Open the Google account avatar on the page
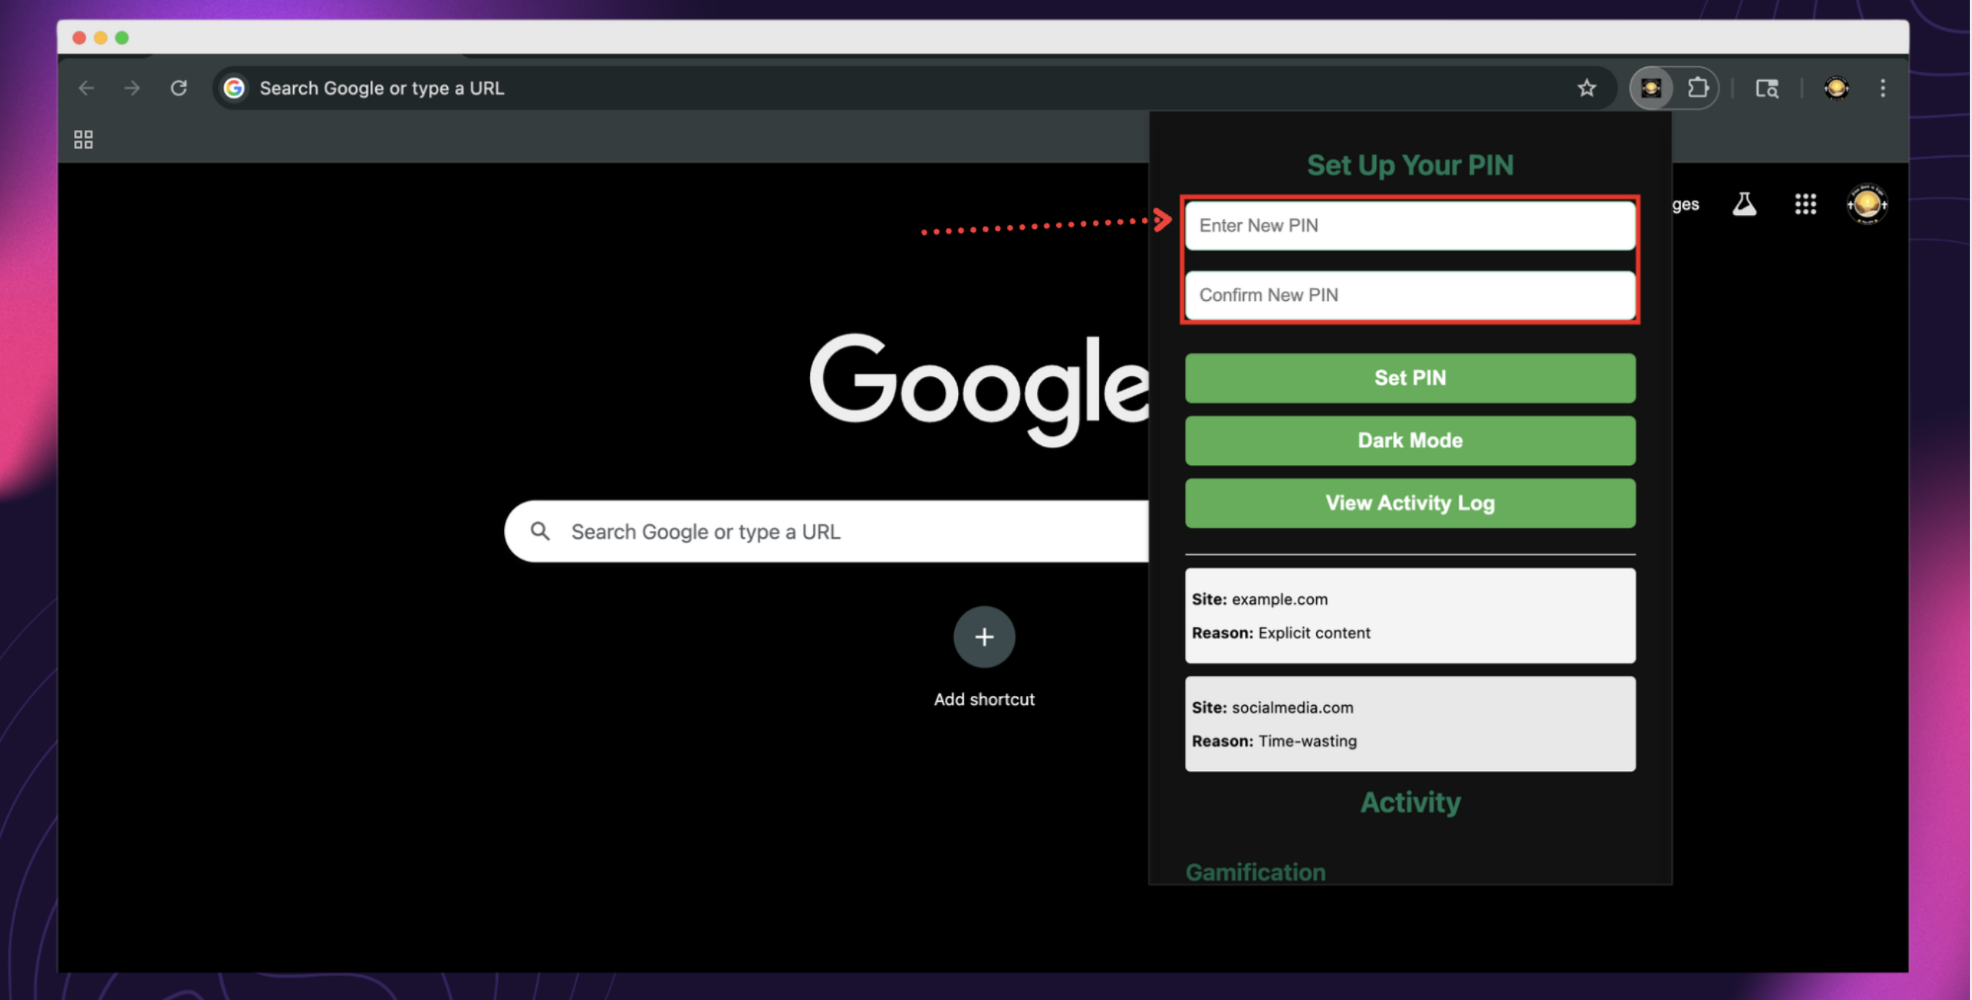 tap(1867, 204)
